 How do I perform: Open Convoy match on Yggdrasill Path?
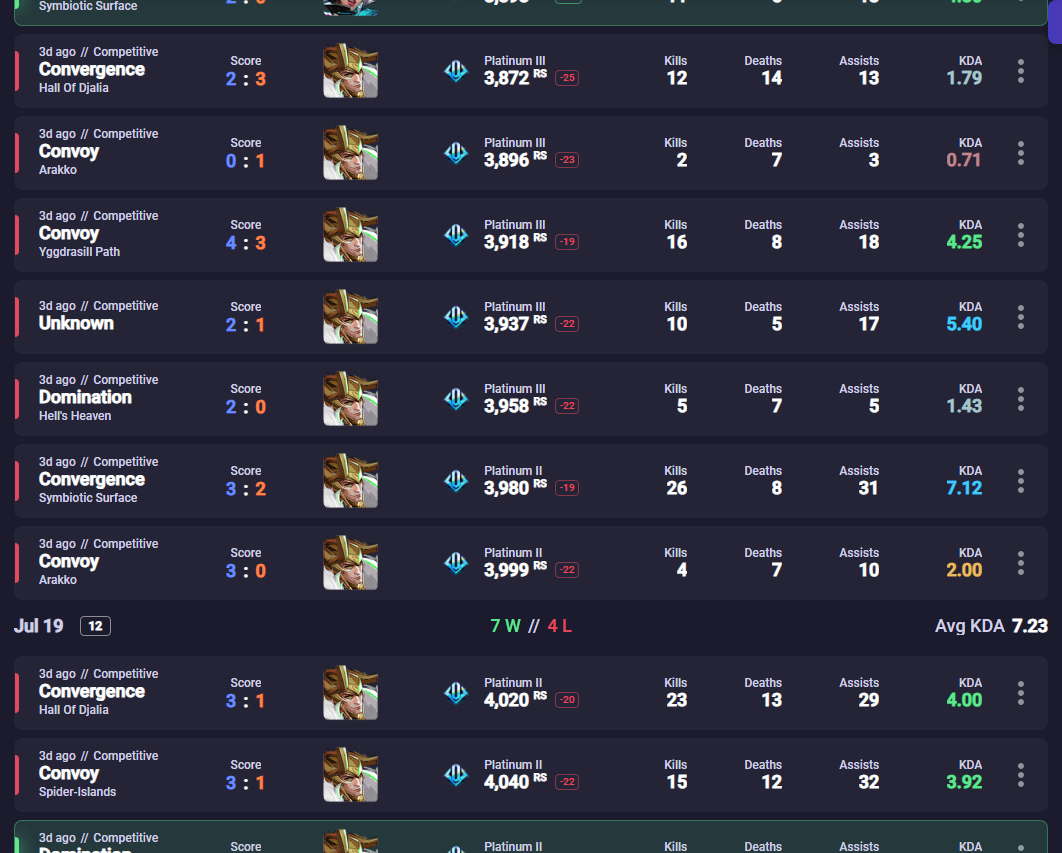tap(68, 234)
